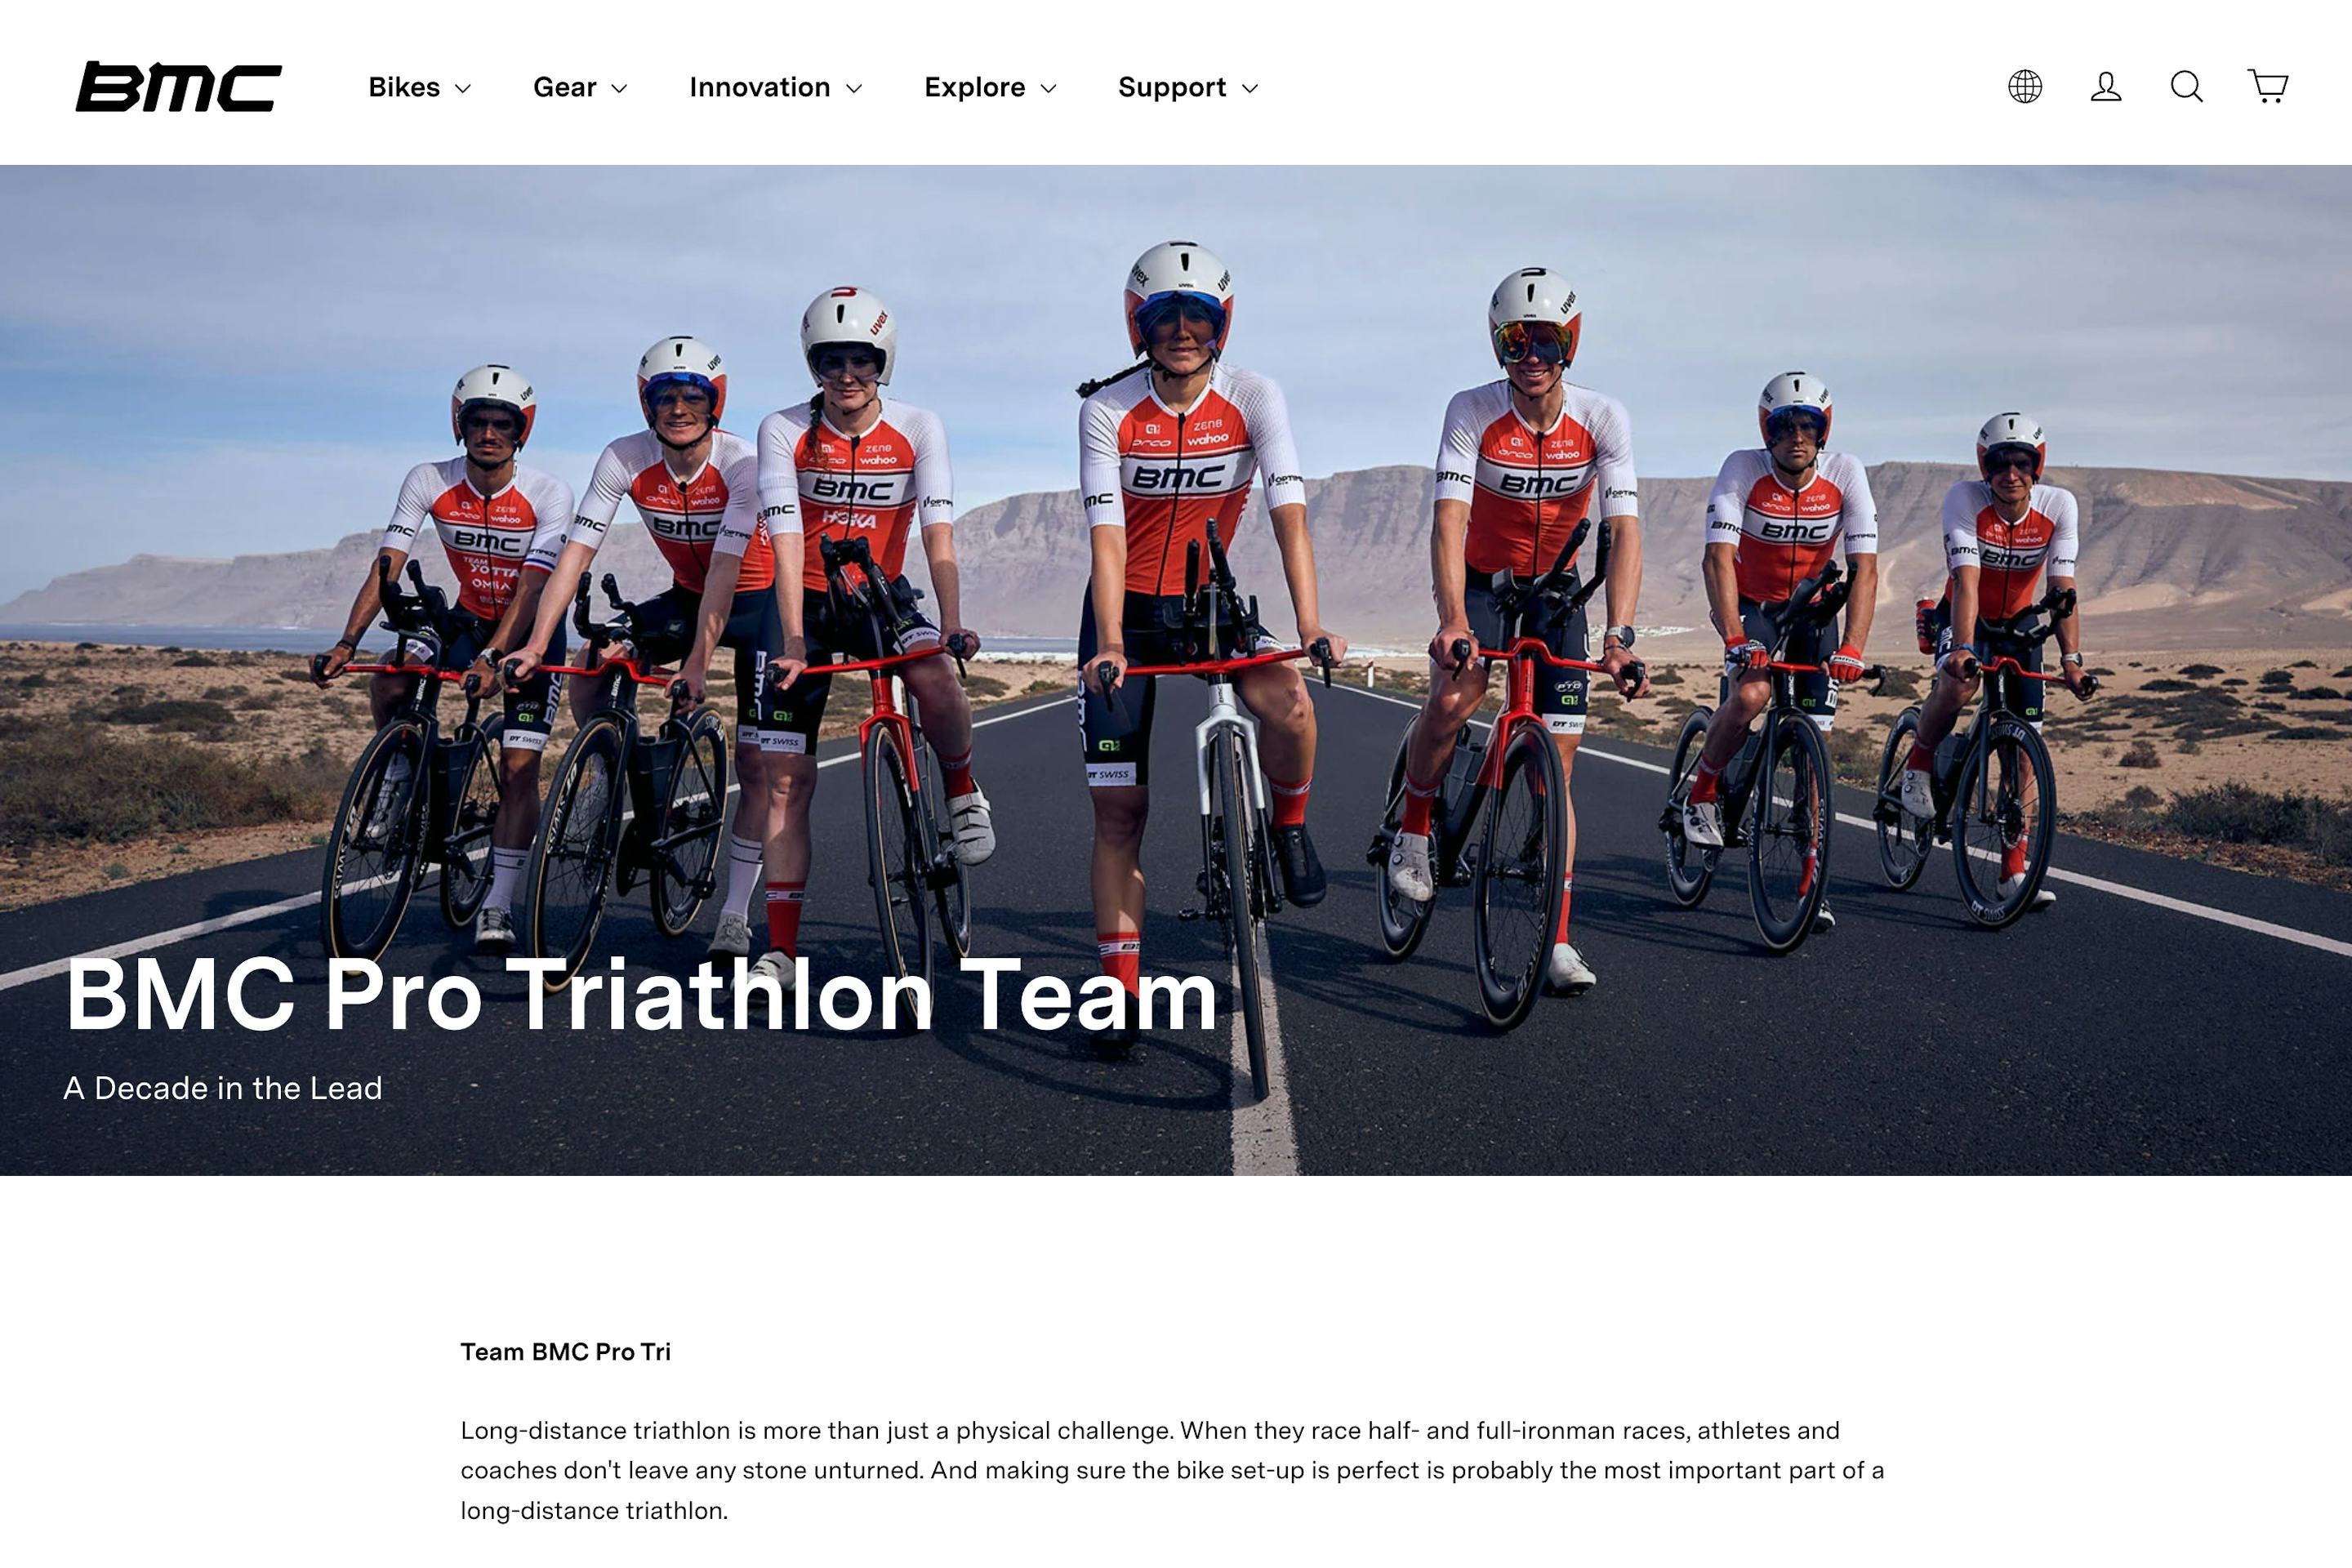2352x1568 pixels.
Task: Open the Support menu label
Action: (1172, 88)
